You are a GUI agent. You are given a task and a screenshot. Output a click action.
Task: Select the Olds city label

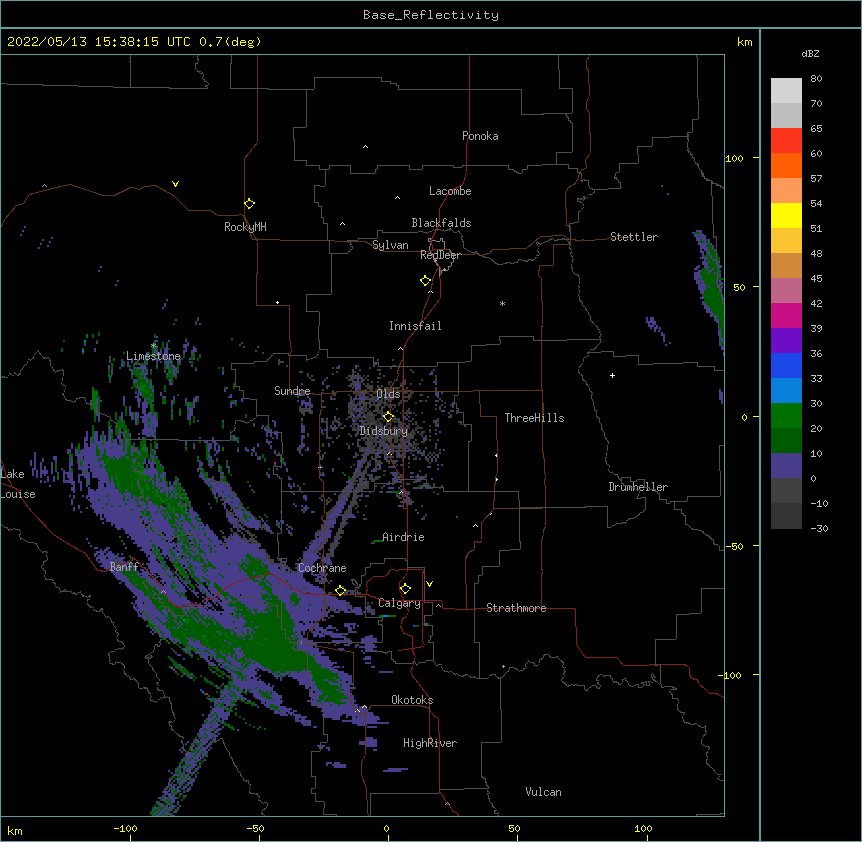click(388, 394)
